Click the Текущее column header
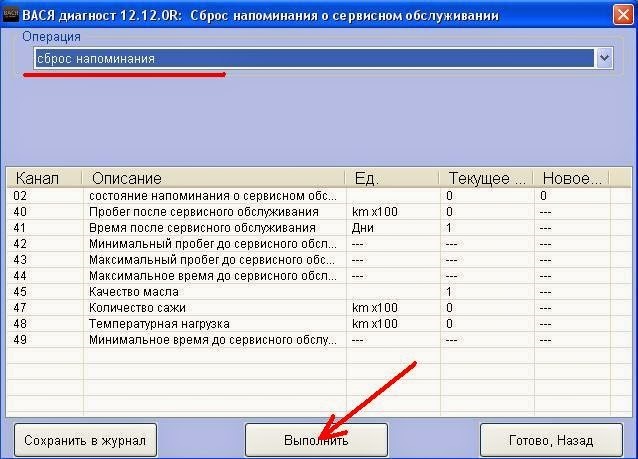This screenshot has width=638, height=459. (x=486, y=178)
